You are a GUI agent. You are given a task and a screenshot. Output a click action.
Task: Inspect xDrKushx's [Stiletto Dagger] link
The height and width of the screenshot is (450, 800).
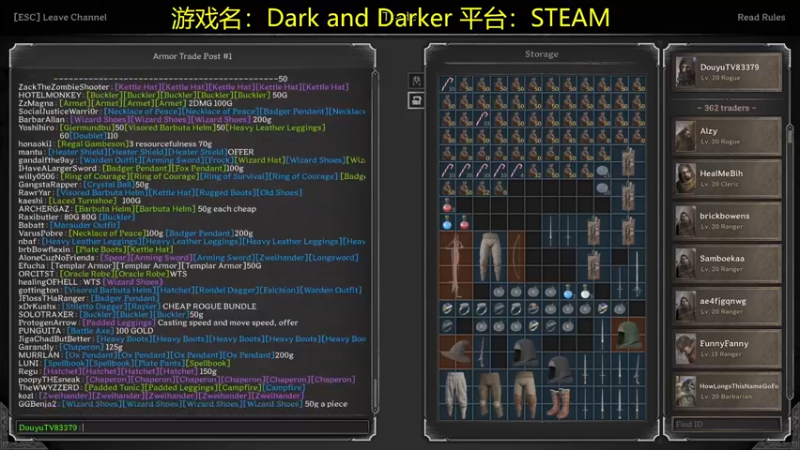(x=93, y=306)
